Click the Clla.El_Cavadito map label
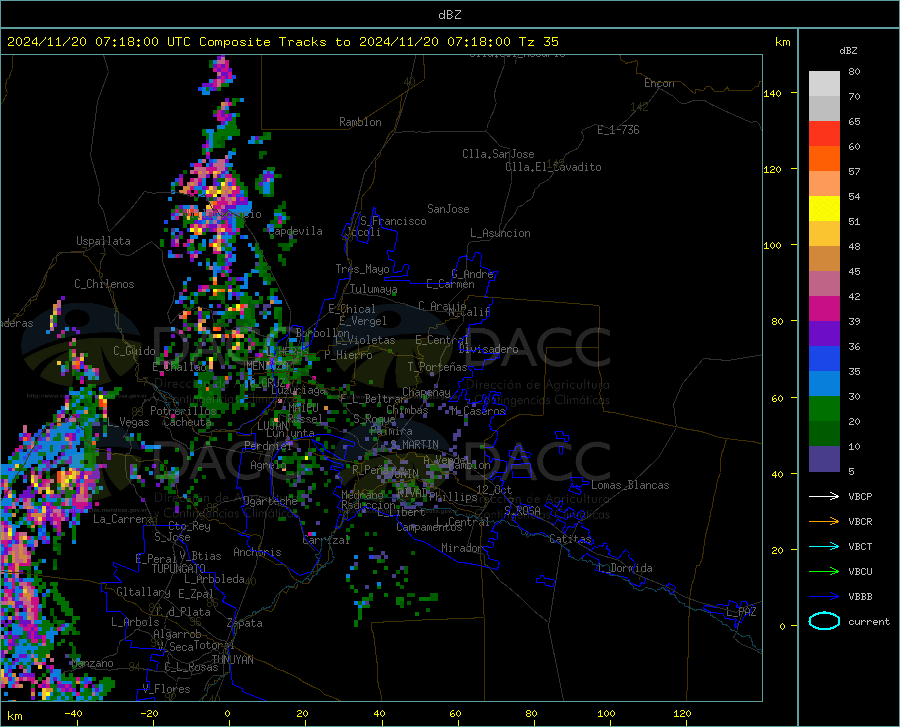The height and width of the screenshot is (727, 900). pyautogui.click(x=553, y=167)
